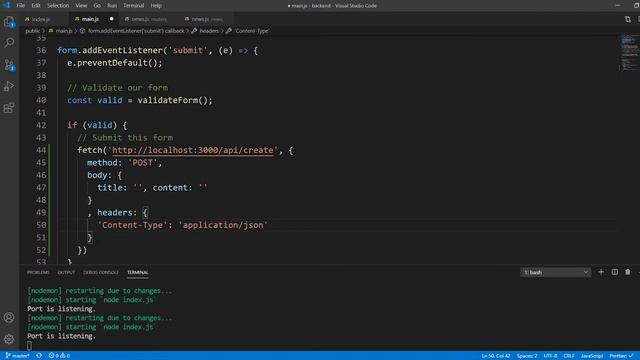Open the Accounts menu icon
The width and height of the screenshot is (640, 360).
(x=9, y=317)
